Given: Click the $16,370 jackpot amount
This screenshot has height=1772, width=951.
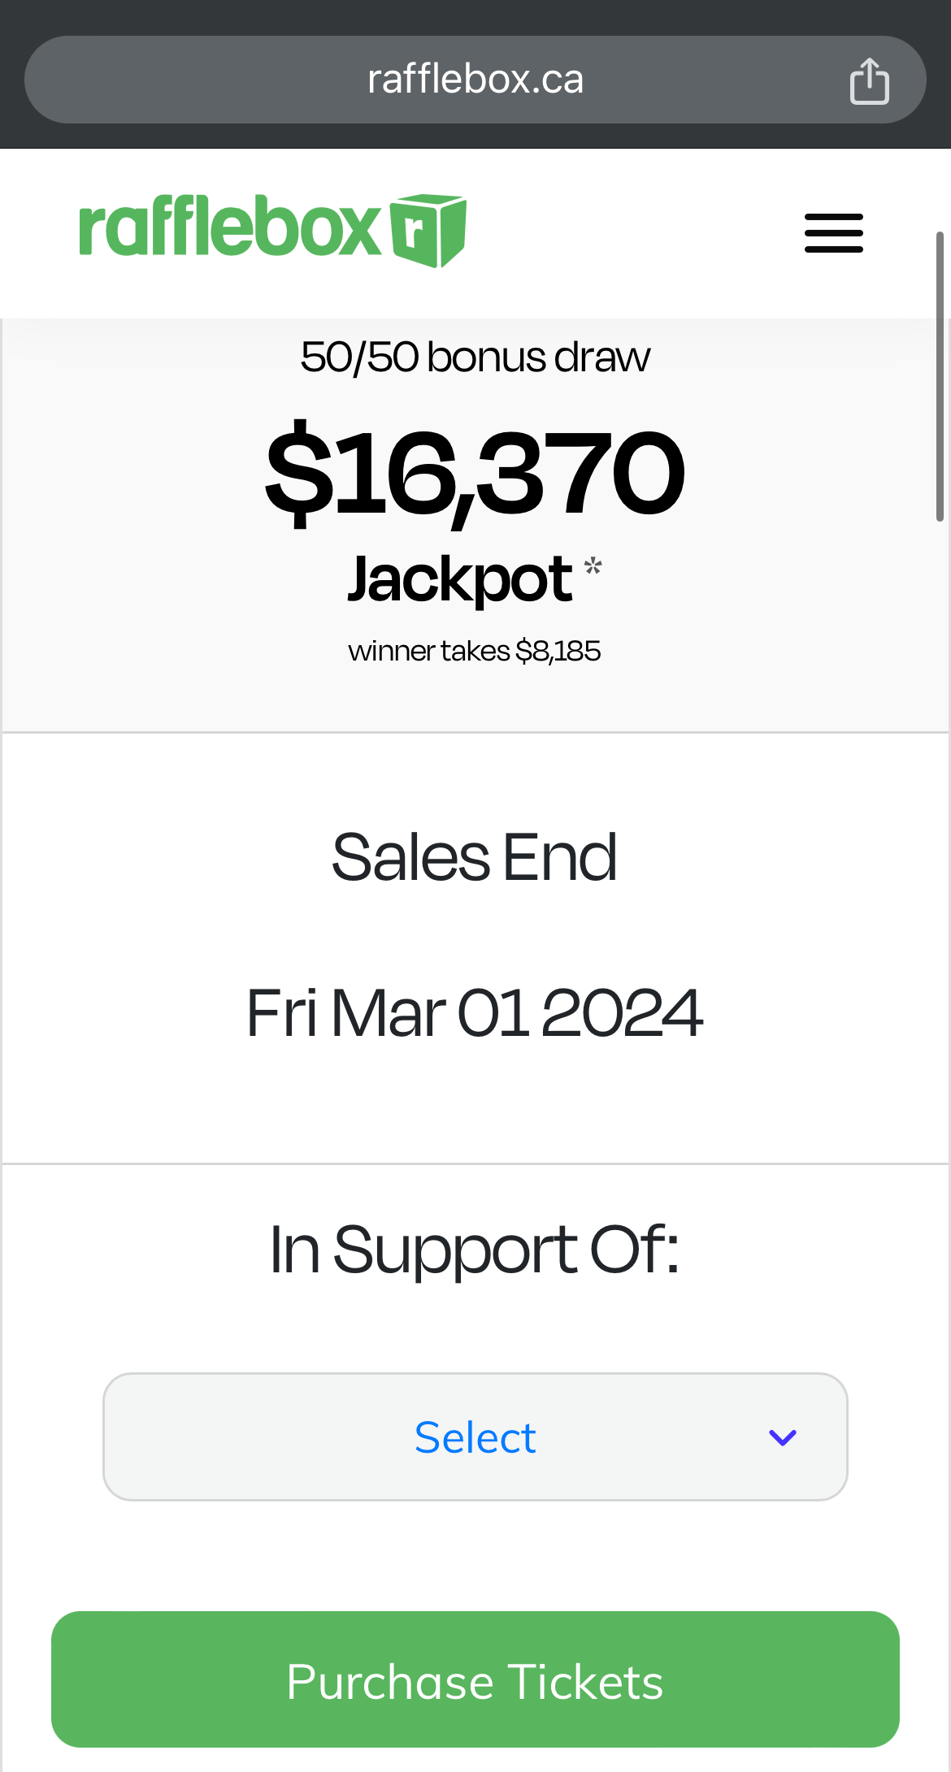Looking at the screenshot, I should coord(474,471).
